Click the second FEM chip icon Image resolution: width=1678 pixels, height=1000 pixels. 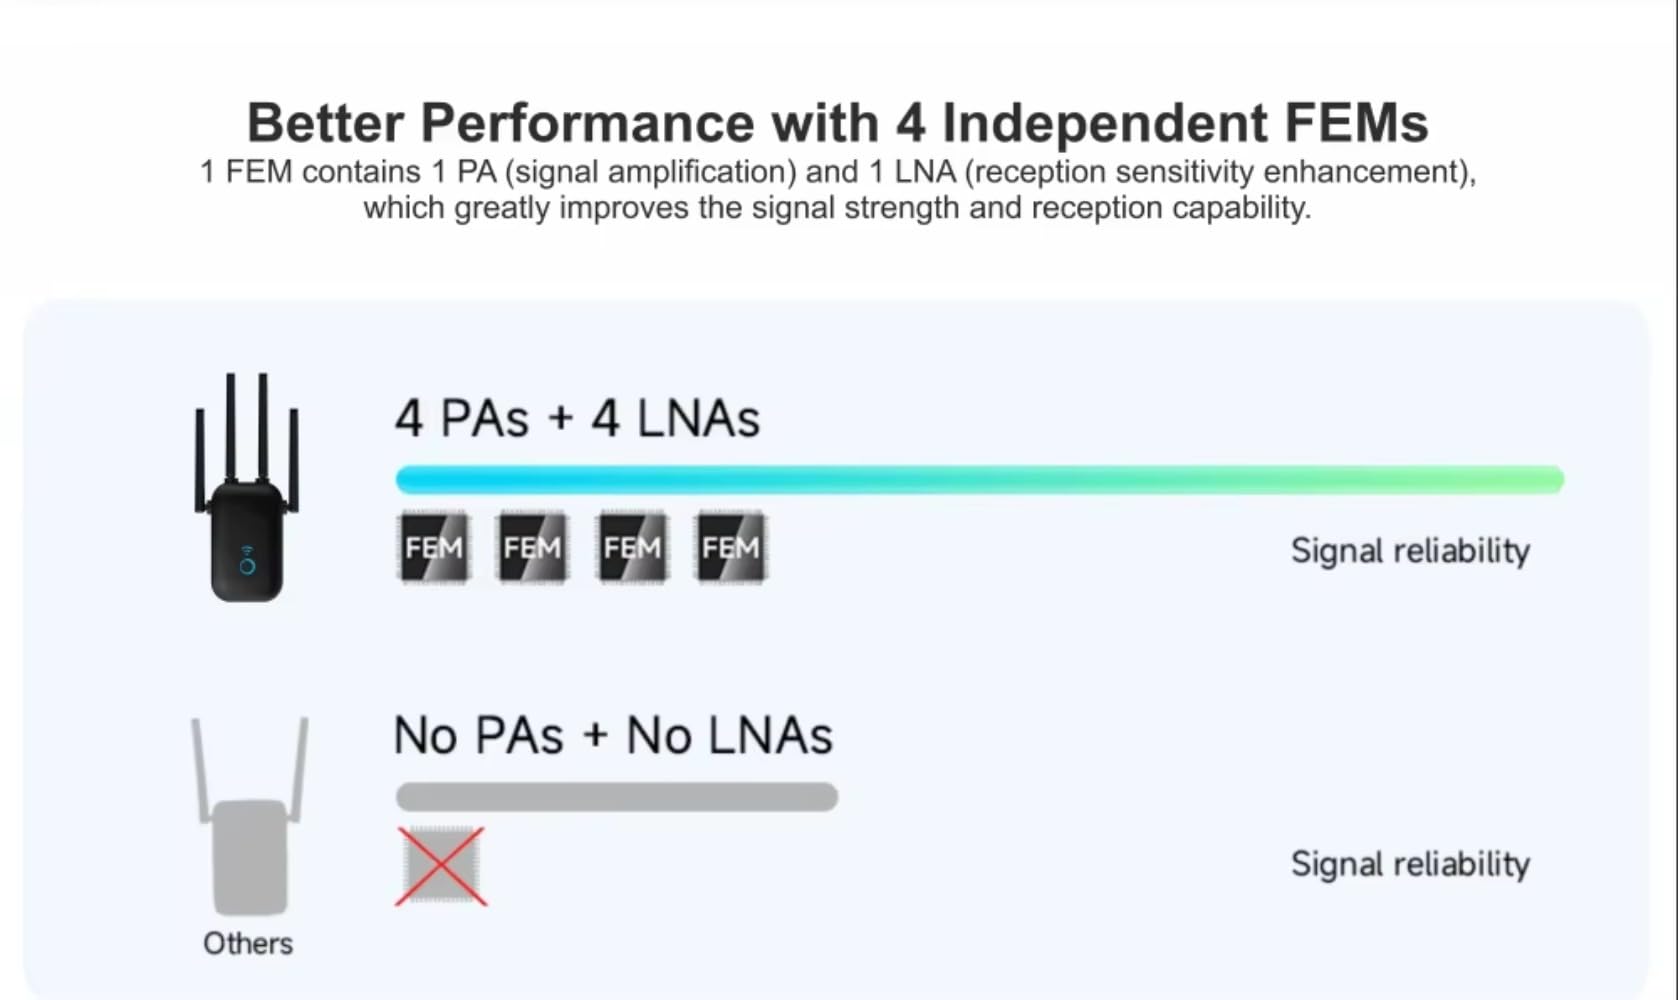coord(532,547)
